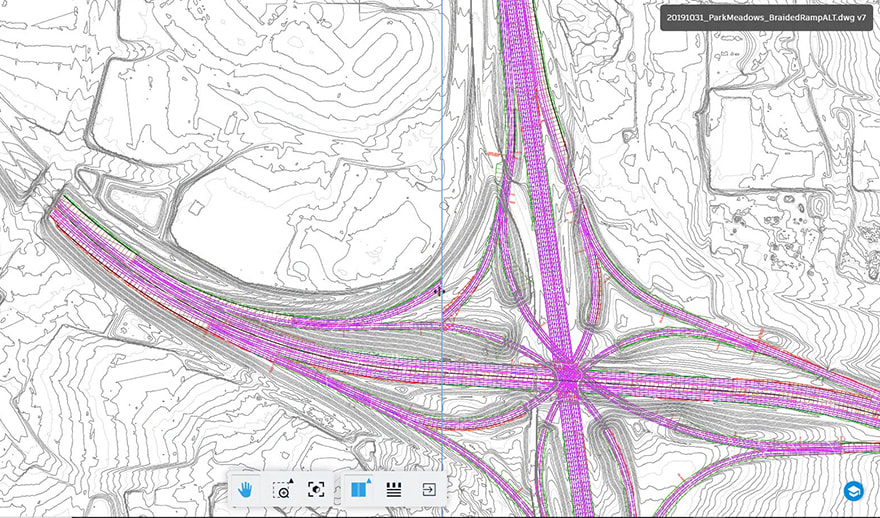
Task: Click the fit to view icon
Action: pos(316,489)
